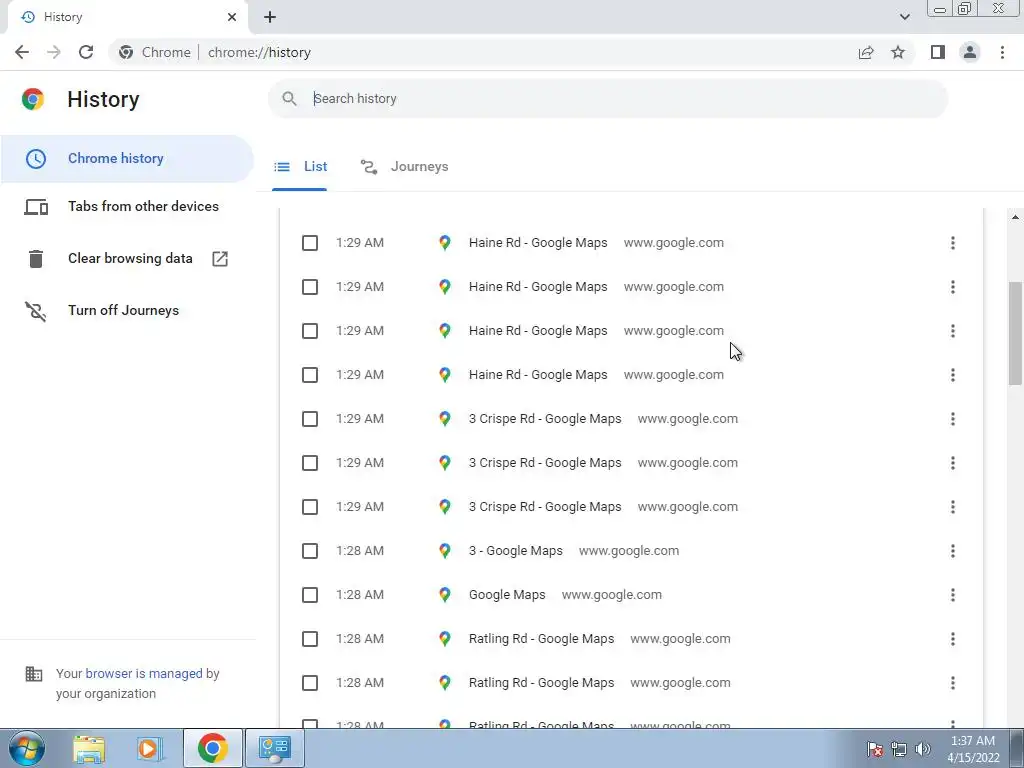Launch Windows Media Player from taskbar

click(x=148, y=748)
